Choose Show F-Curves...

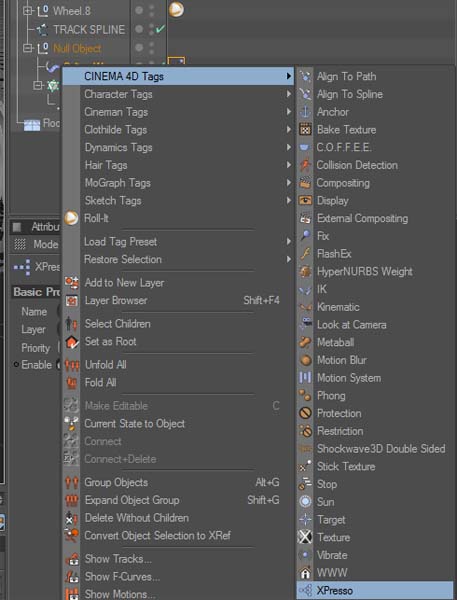click(178, 576)
